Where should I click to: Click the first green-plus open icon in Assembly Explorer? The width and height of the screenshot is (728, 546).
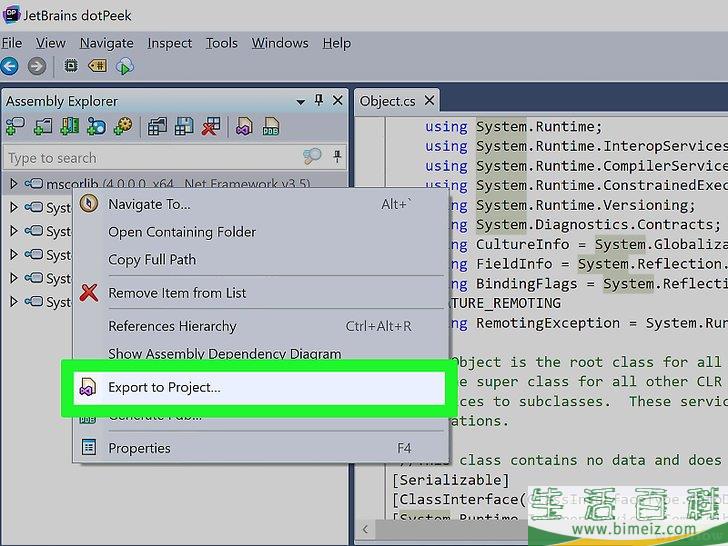pyautogui.click(x=15, y=126)
